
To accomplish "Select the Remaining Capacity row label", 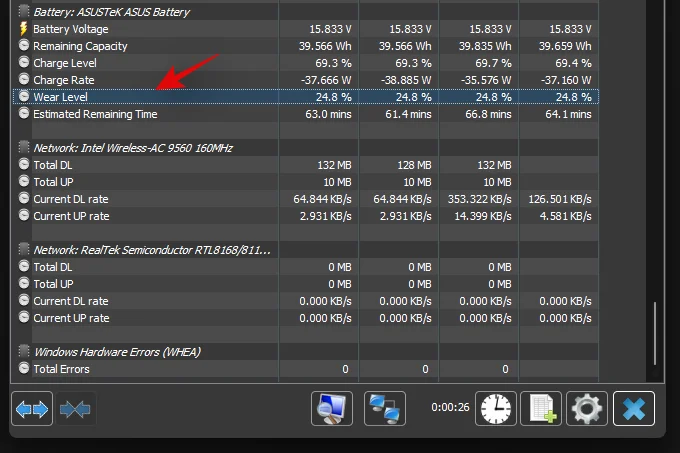I will coord(80,46).
